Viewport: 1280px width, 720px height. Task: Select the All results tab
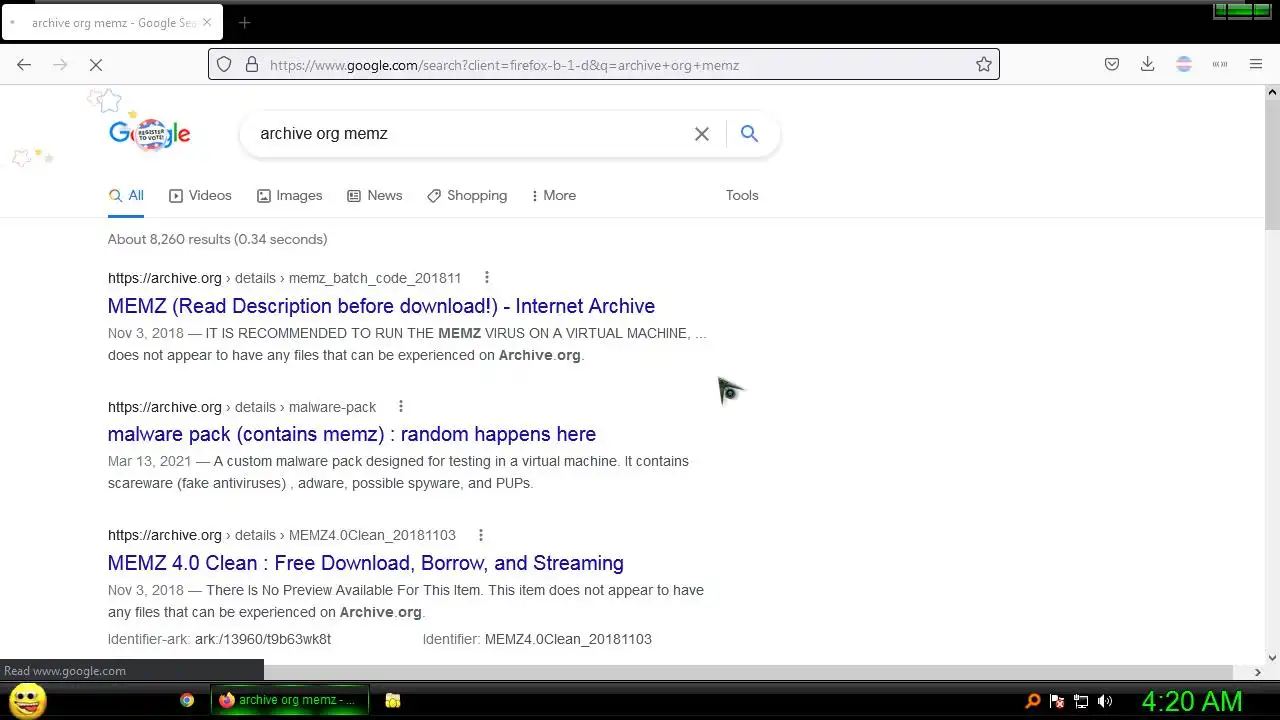[126, 196]
